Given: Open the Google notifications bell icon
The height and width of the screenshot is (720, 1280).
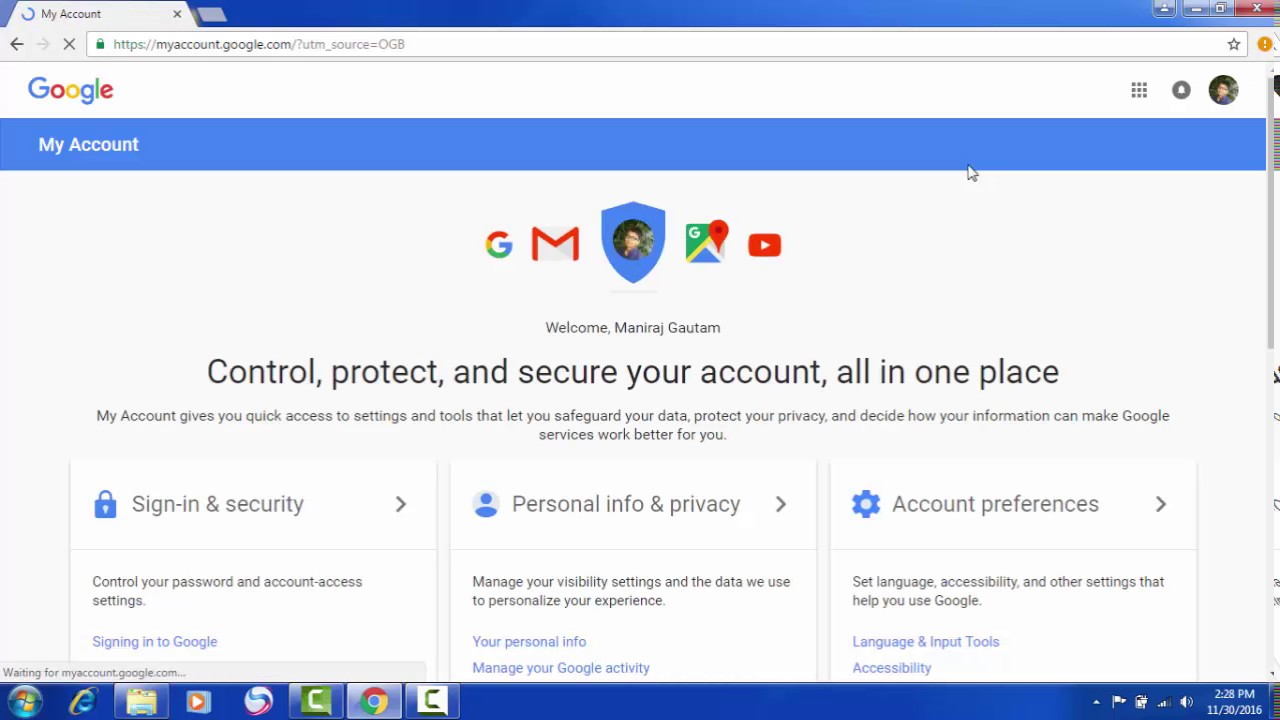Looking at the screenshot, I should pyautogui.click(x=1181, y=90).
